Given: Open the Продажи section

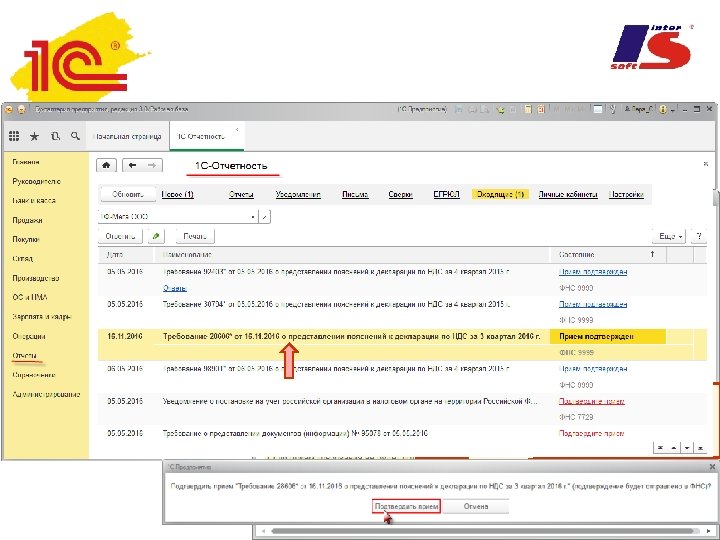Looking at the screenshot, I should tap(27, 220).
